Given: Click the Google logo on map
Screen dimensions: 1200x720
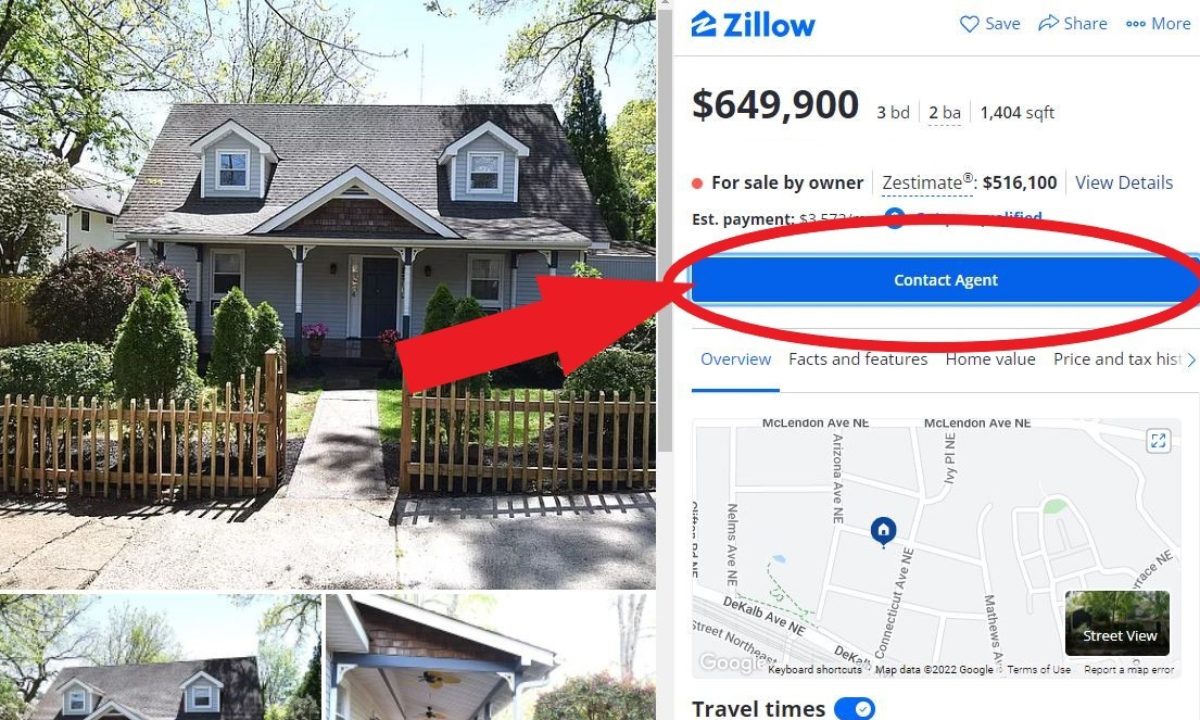Looking at the screenshot, I should (x=728, y=662).
